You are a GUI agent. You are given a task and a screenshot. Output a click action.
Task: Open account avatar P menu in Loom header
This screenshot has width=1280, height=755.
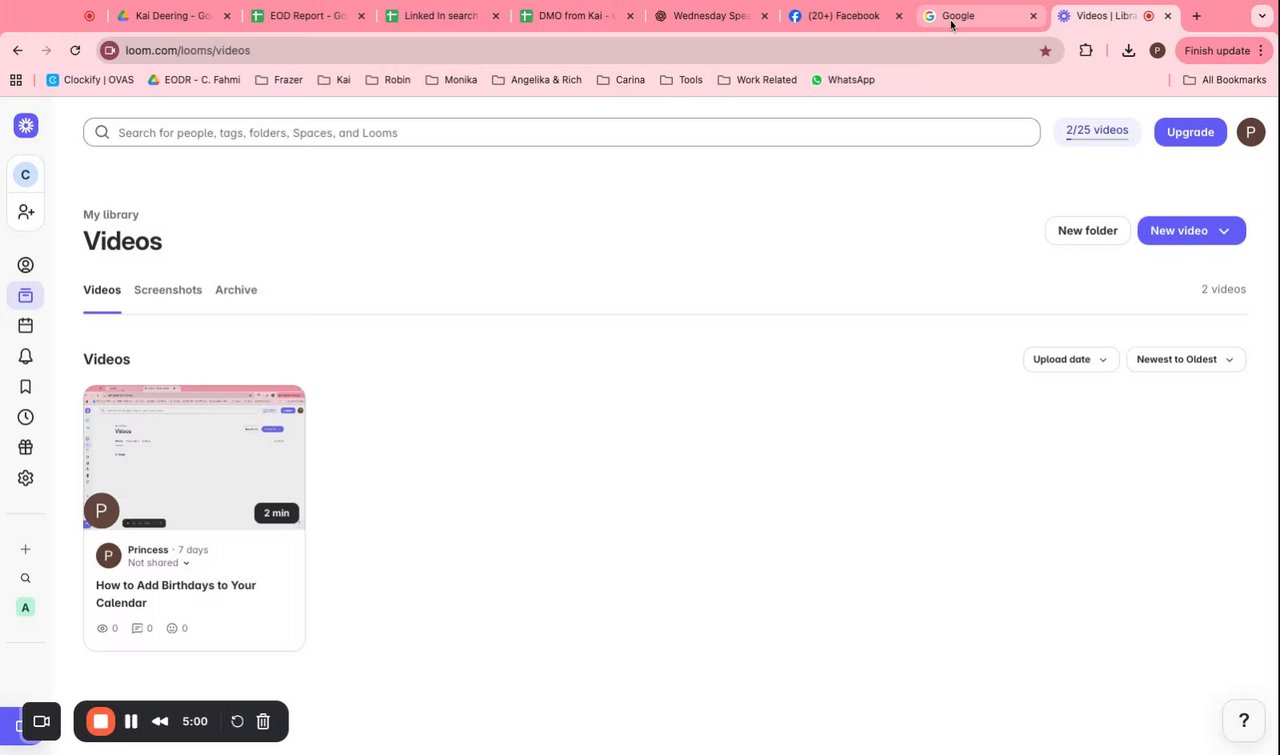coord(1251,132)
